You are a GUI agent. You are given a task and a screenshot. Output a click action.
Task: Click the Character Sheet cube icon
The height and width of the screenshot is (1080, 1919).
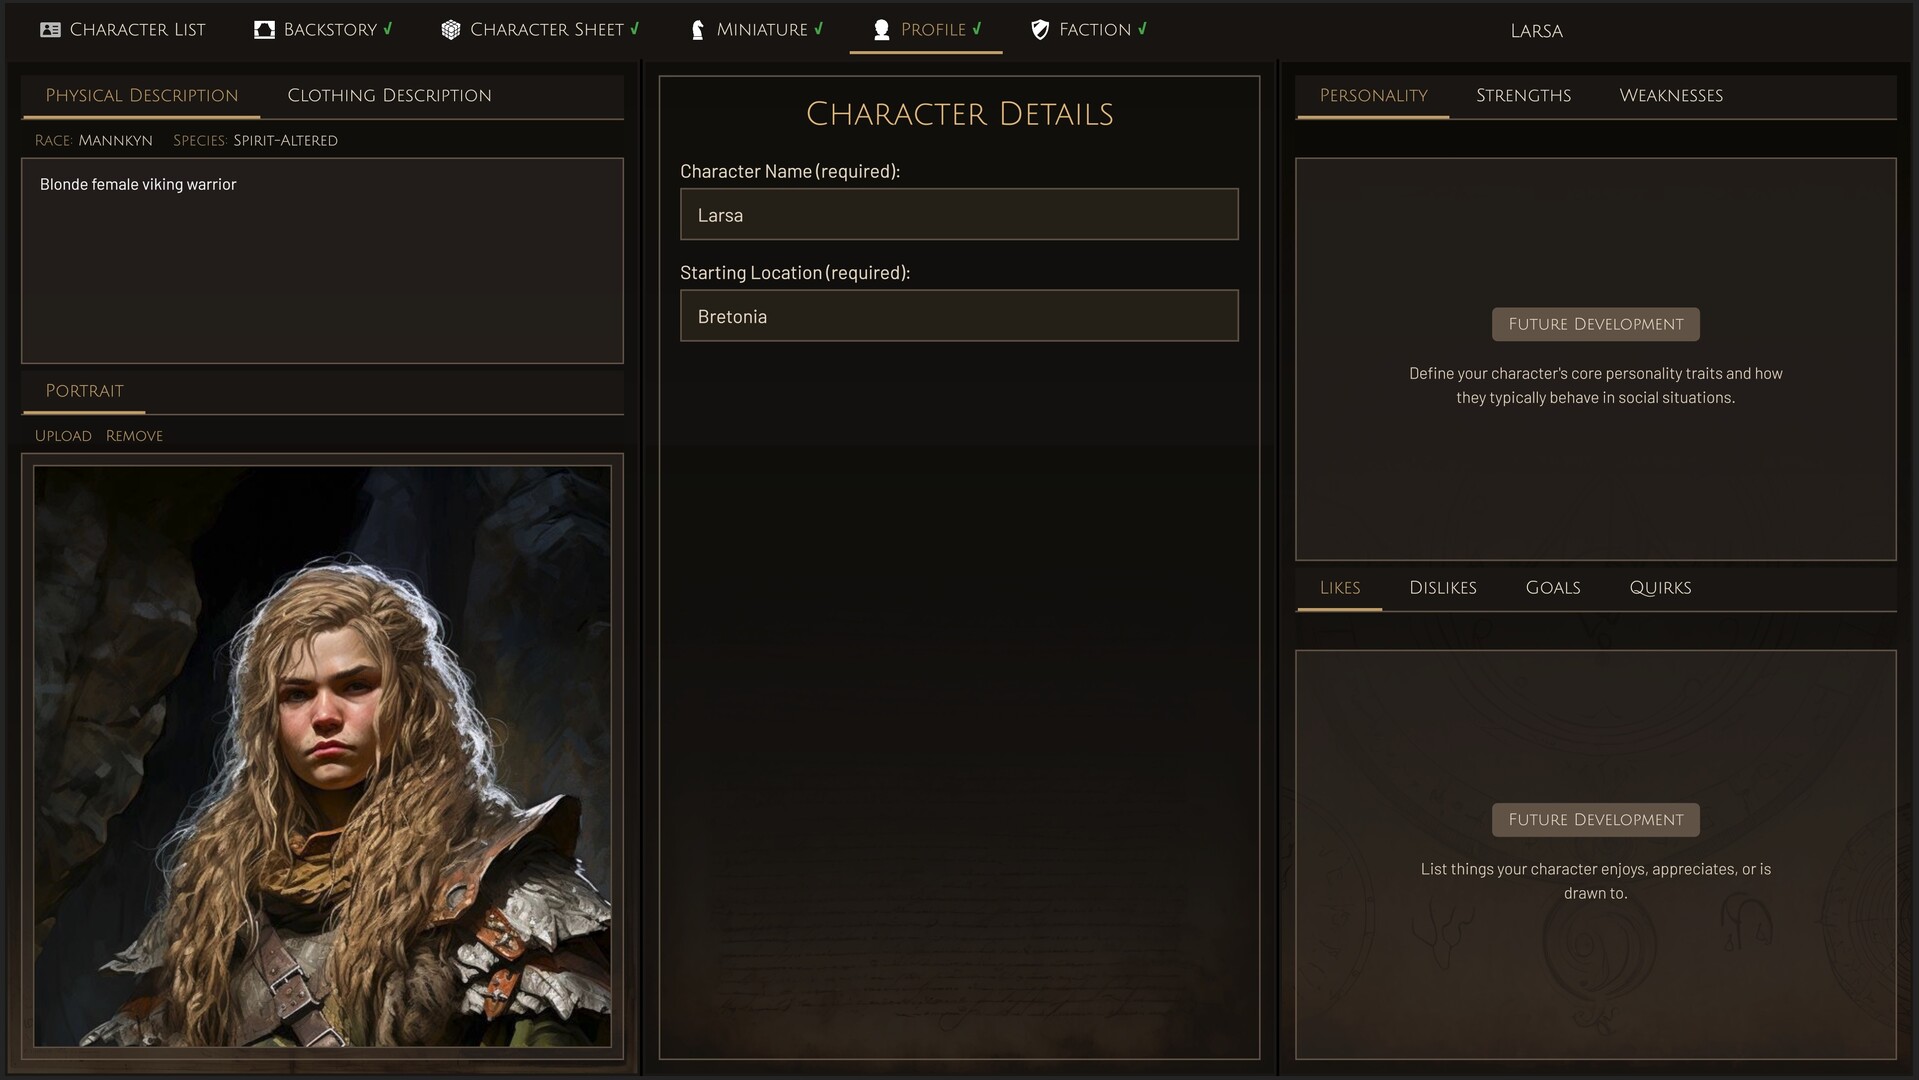pos(449,29)
